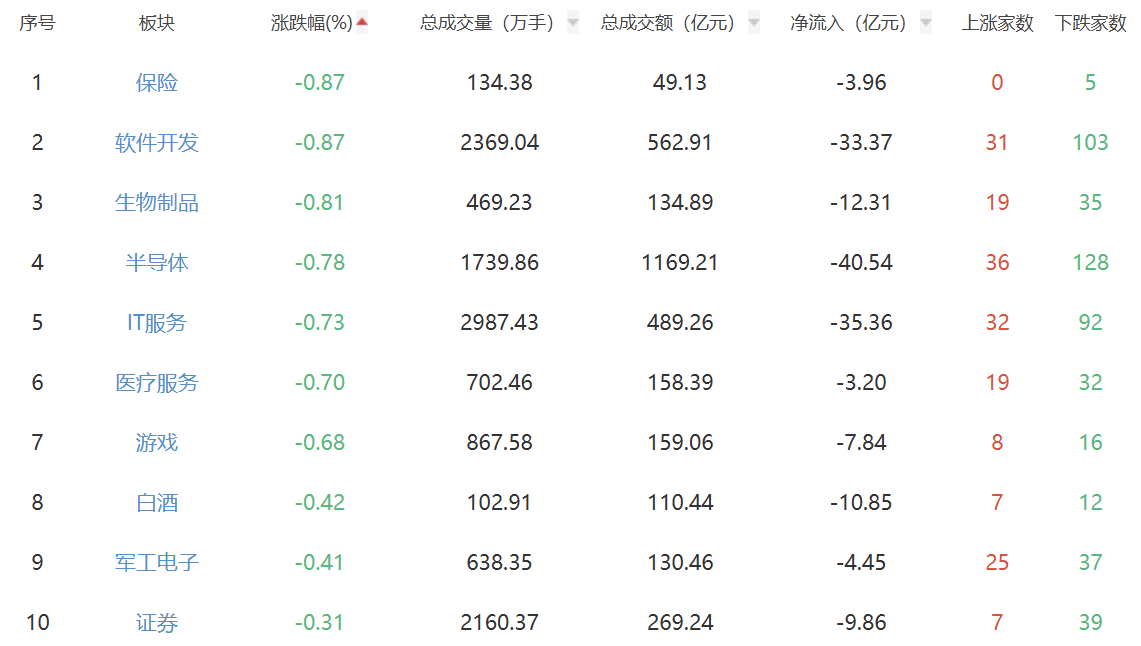Click the 证券 sector link
This screenshot has height=646, width=1141.
157,624
